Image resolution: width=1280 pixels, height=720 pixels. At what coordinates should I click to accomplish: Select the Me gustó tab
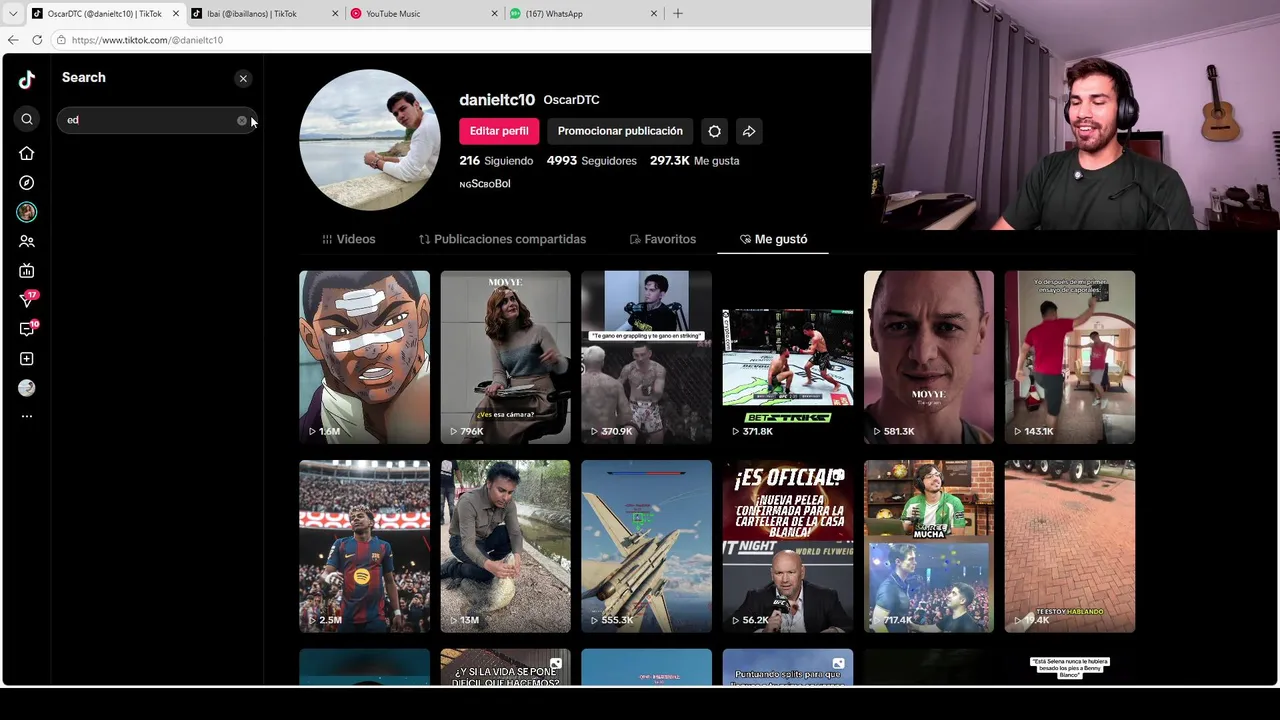pos(773,239)
